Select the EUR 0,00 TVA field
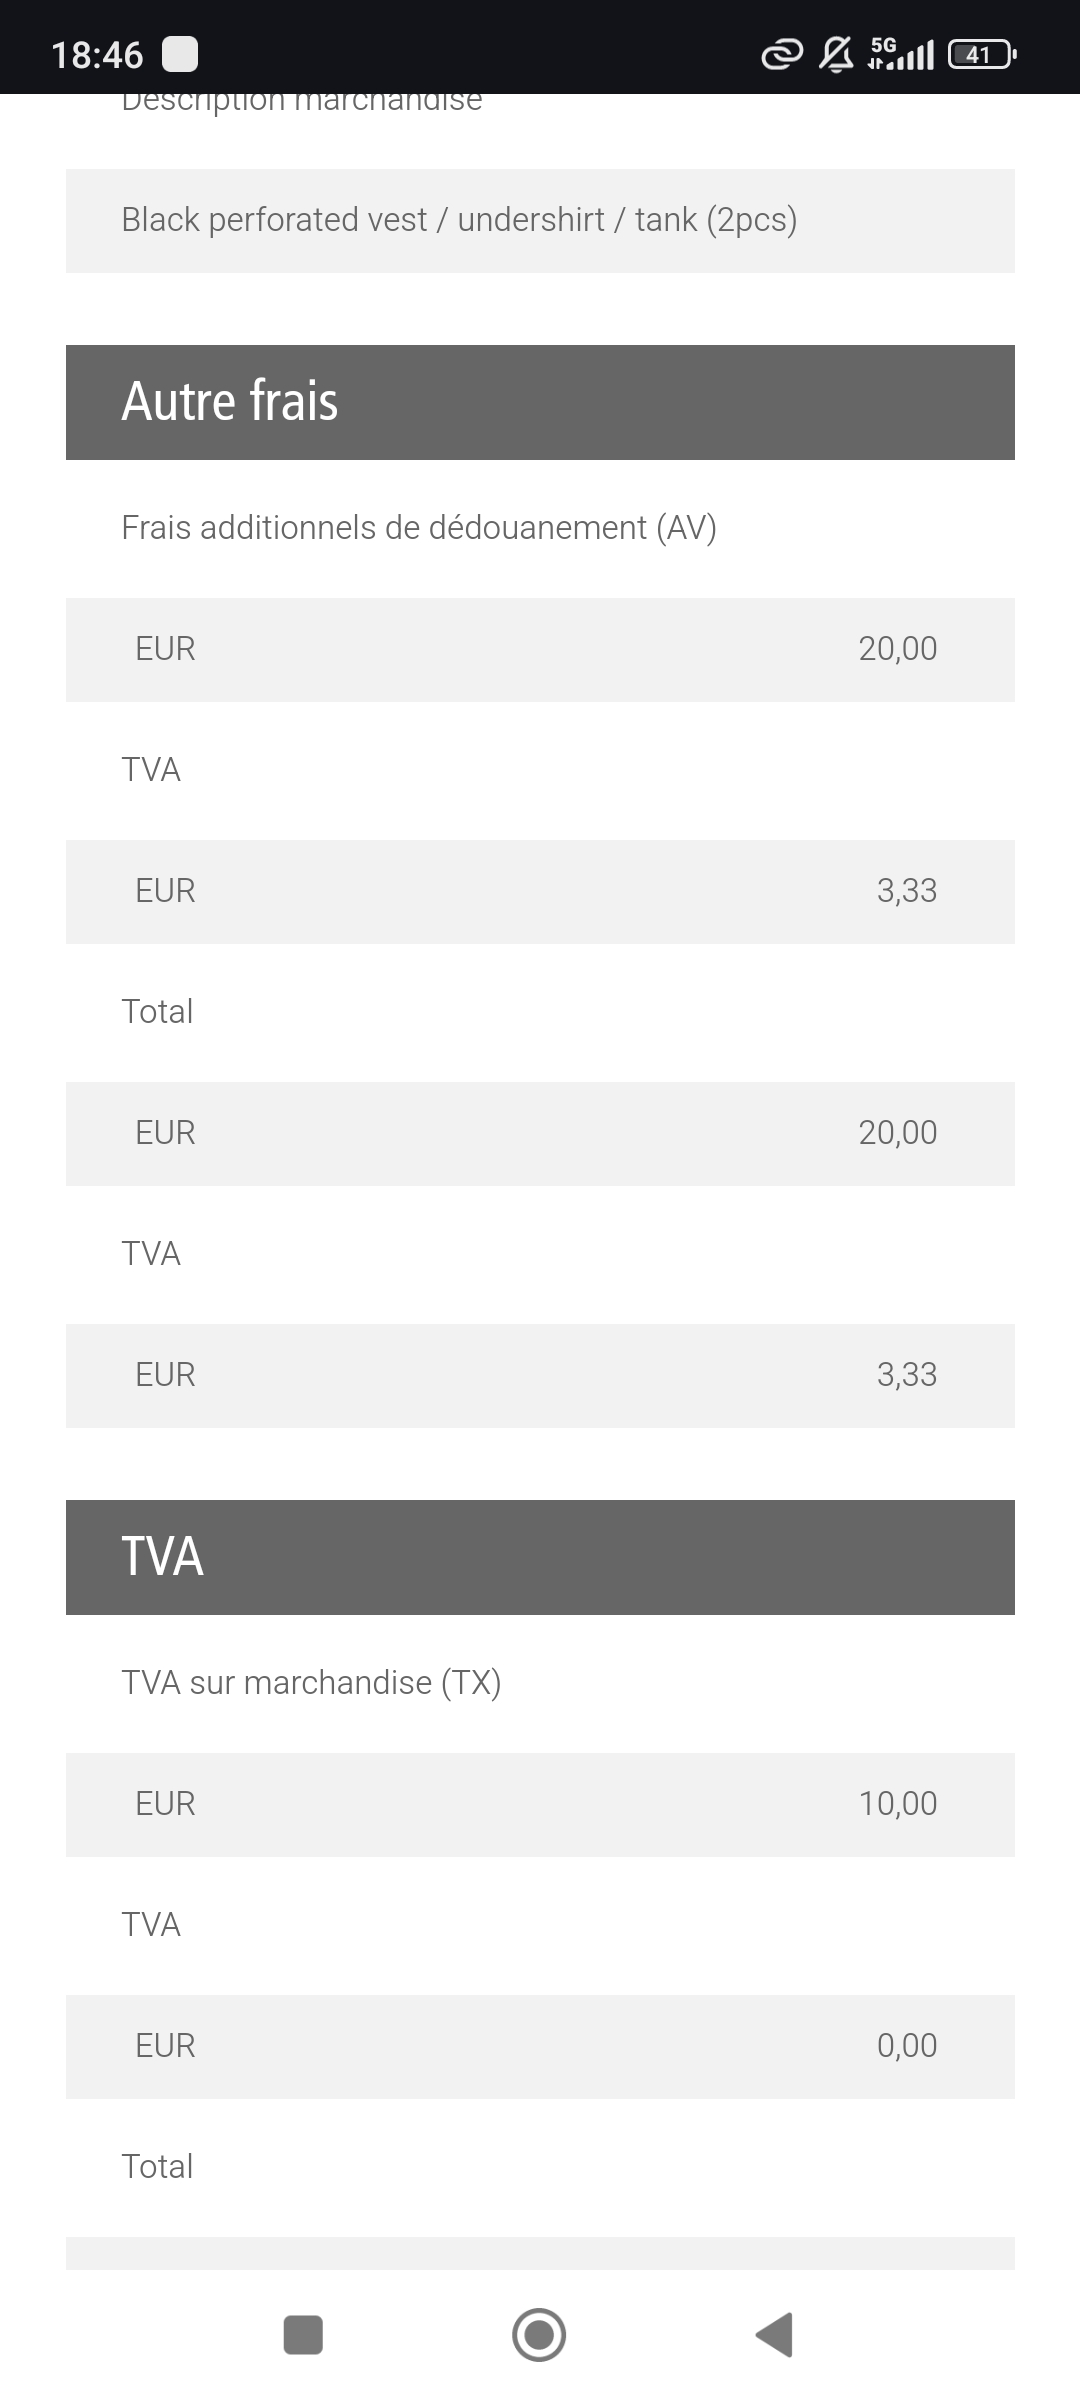1080x2400 pixels. pos(540,2046)
